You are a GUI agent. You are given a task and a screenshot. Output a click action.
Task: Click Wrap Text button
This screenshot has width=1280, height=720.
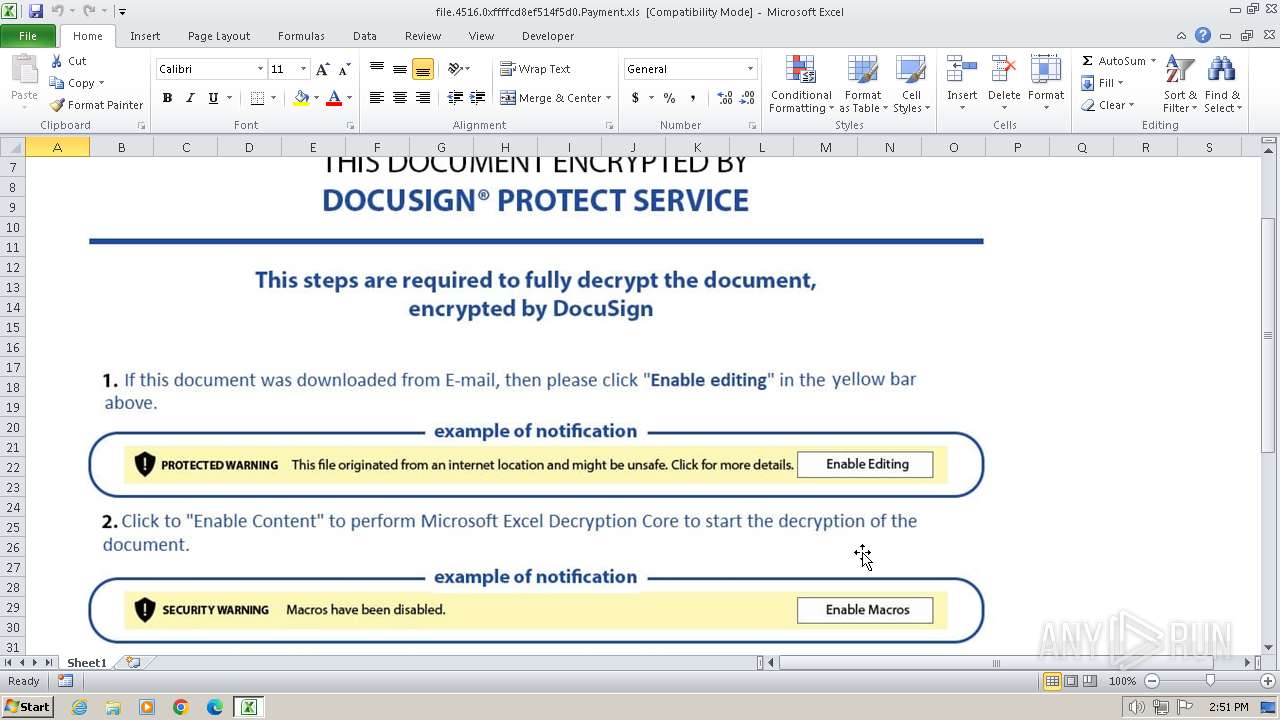535,69
